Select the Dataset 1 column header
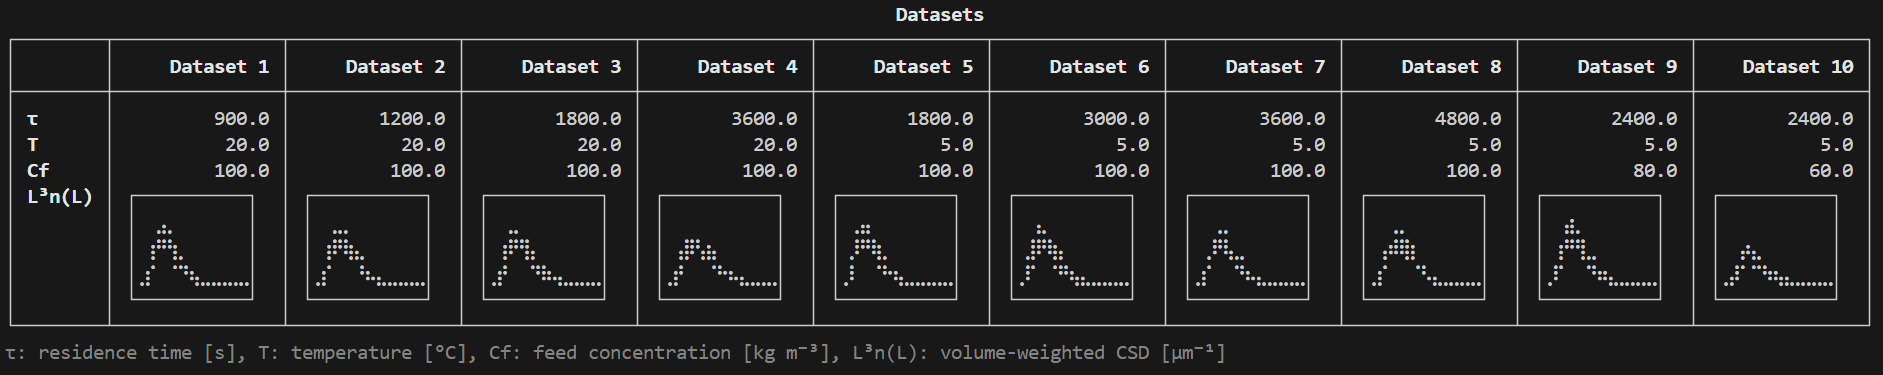The height and width of the screenshot is (375, 1883). [219, 67]
